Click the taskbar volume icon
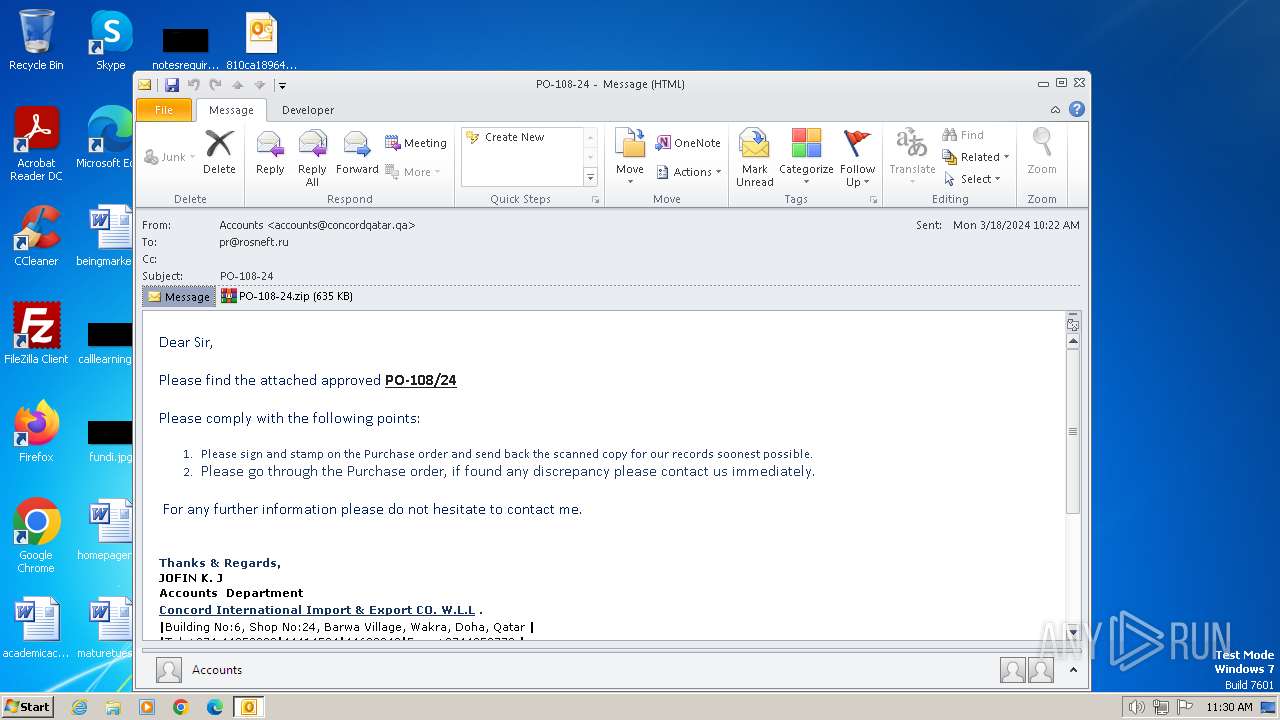 [x=1136, y=707]
